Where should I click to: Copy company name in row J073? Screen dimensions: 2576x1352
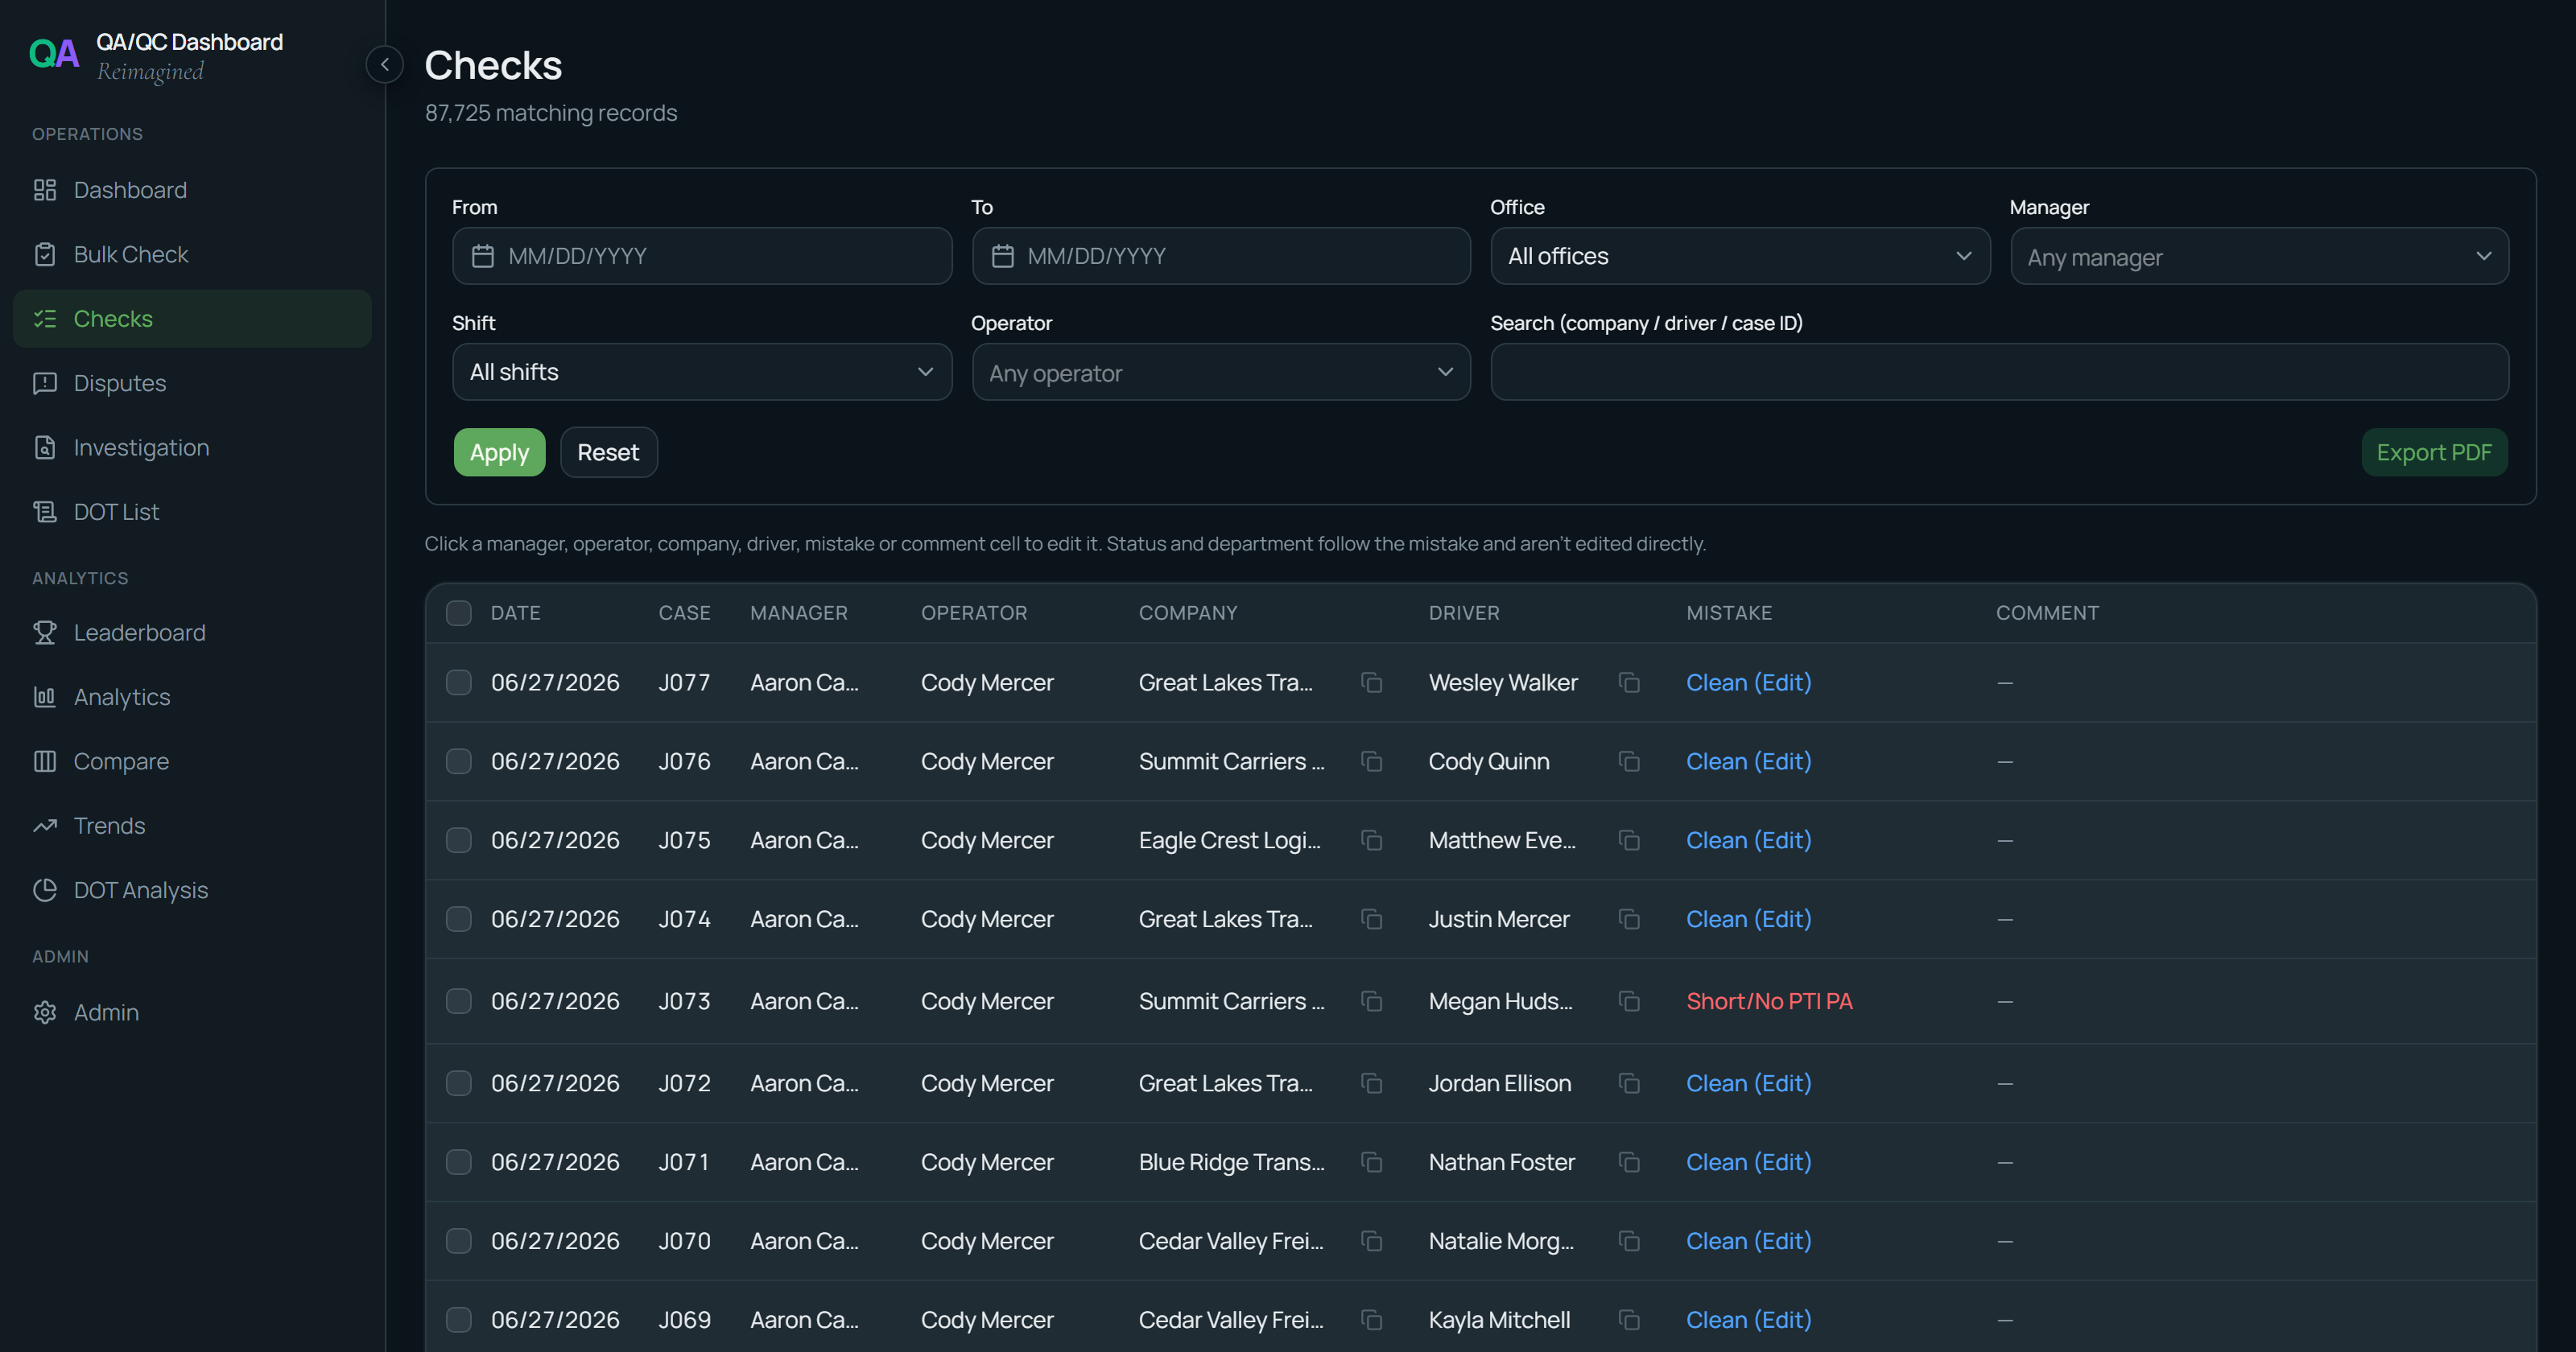pyautogui.click(x=1371, y=1001)
